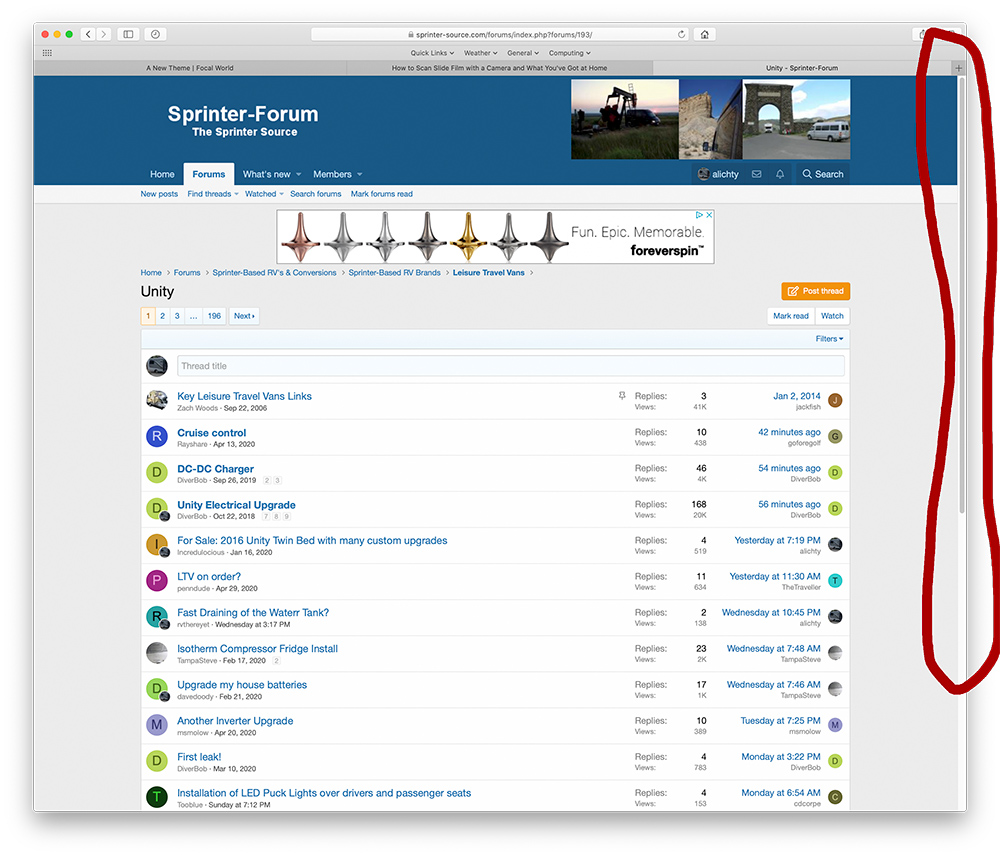This screenshot has width=1000, height=856.
Task: Open New posts link
Action: (x=159, y=194)
